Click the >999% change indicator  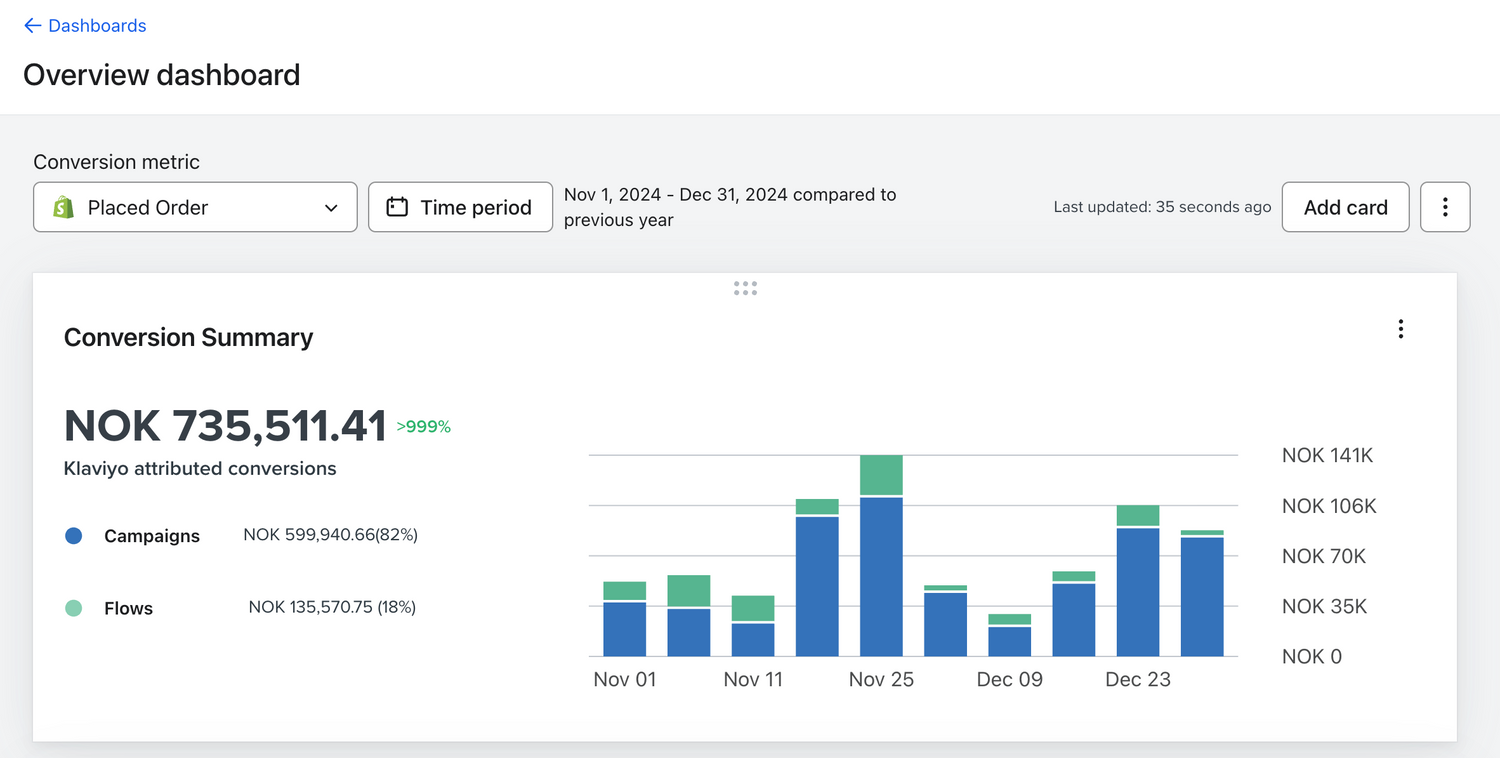click(424, 427)
